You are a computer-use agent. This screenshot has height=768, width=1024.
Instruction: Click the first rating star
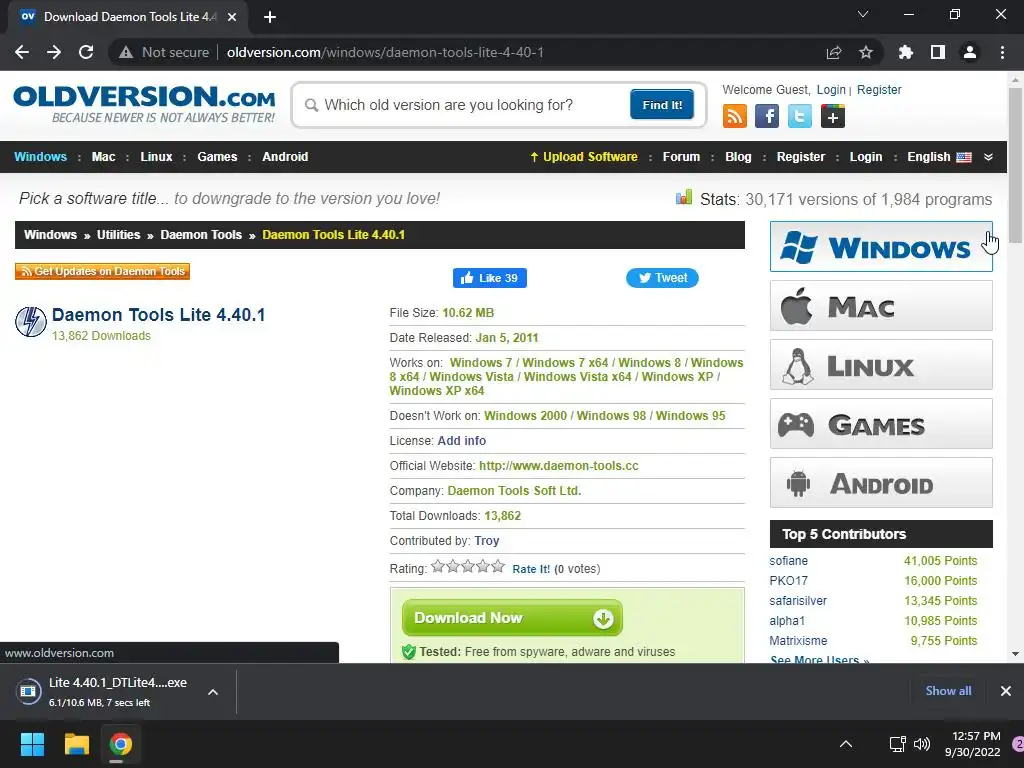click(438, 566)
